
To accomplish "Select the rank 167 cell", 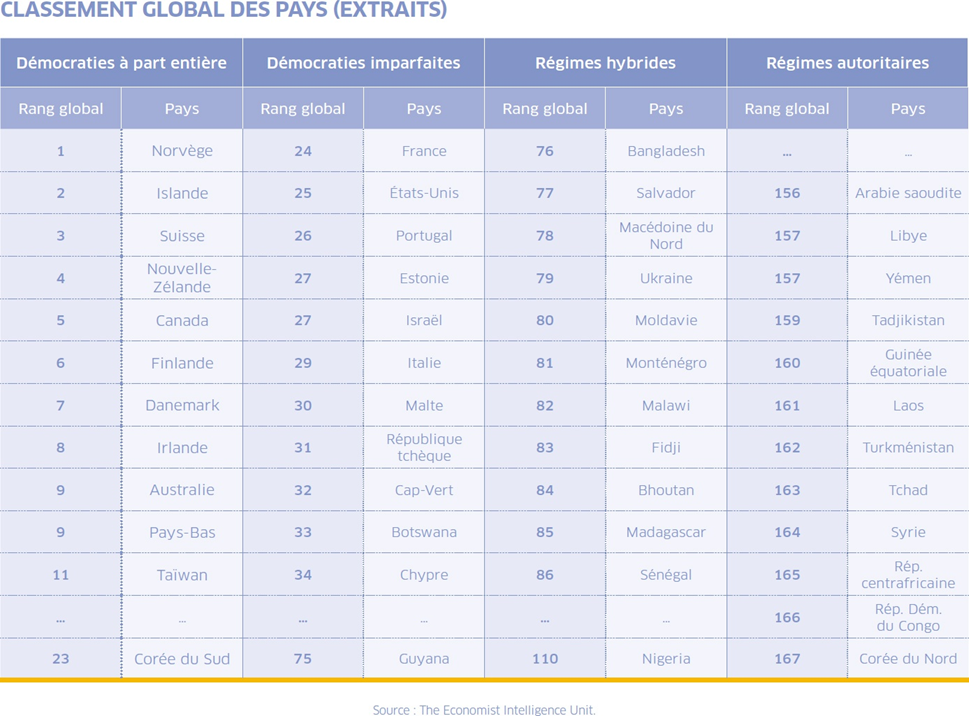I will pyautogui.click(x=787, y=659).
